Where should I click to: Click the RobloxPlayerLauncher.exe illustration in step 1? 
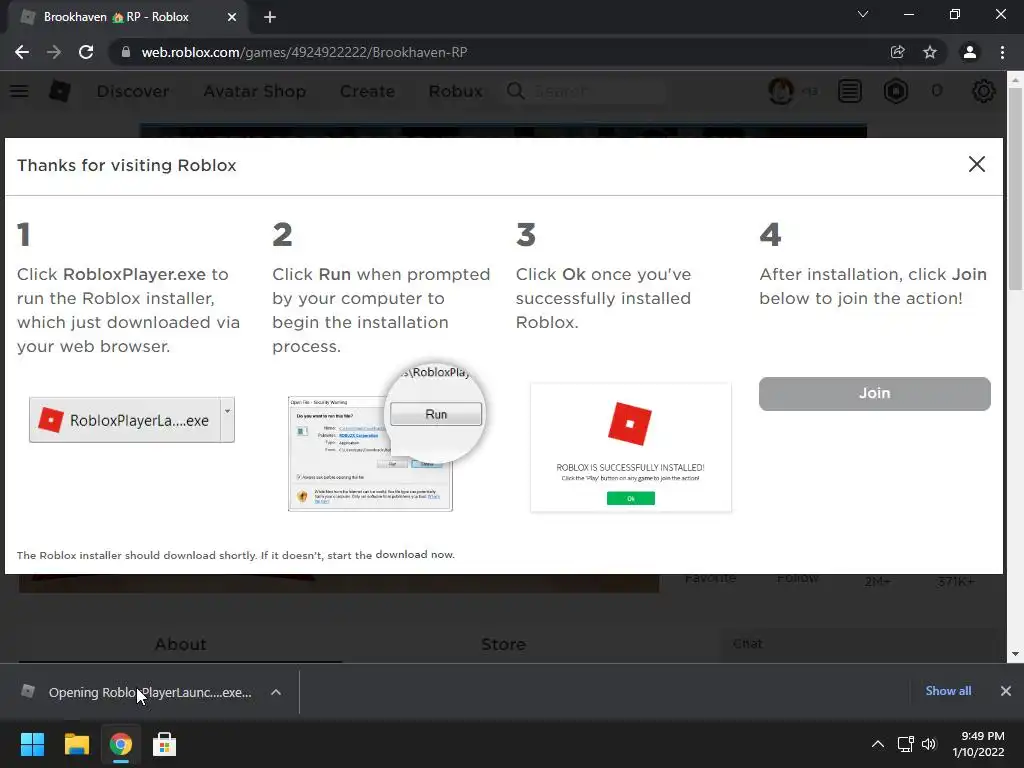pyautogui.click(x=132, y=420)
